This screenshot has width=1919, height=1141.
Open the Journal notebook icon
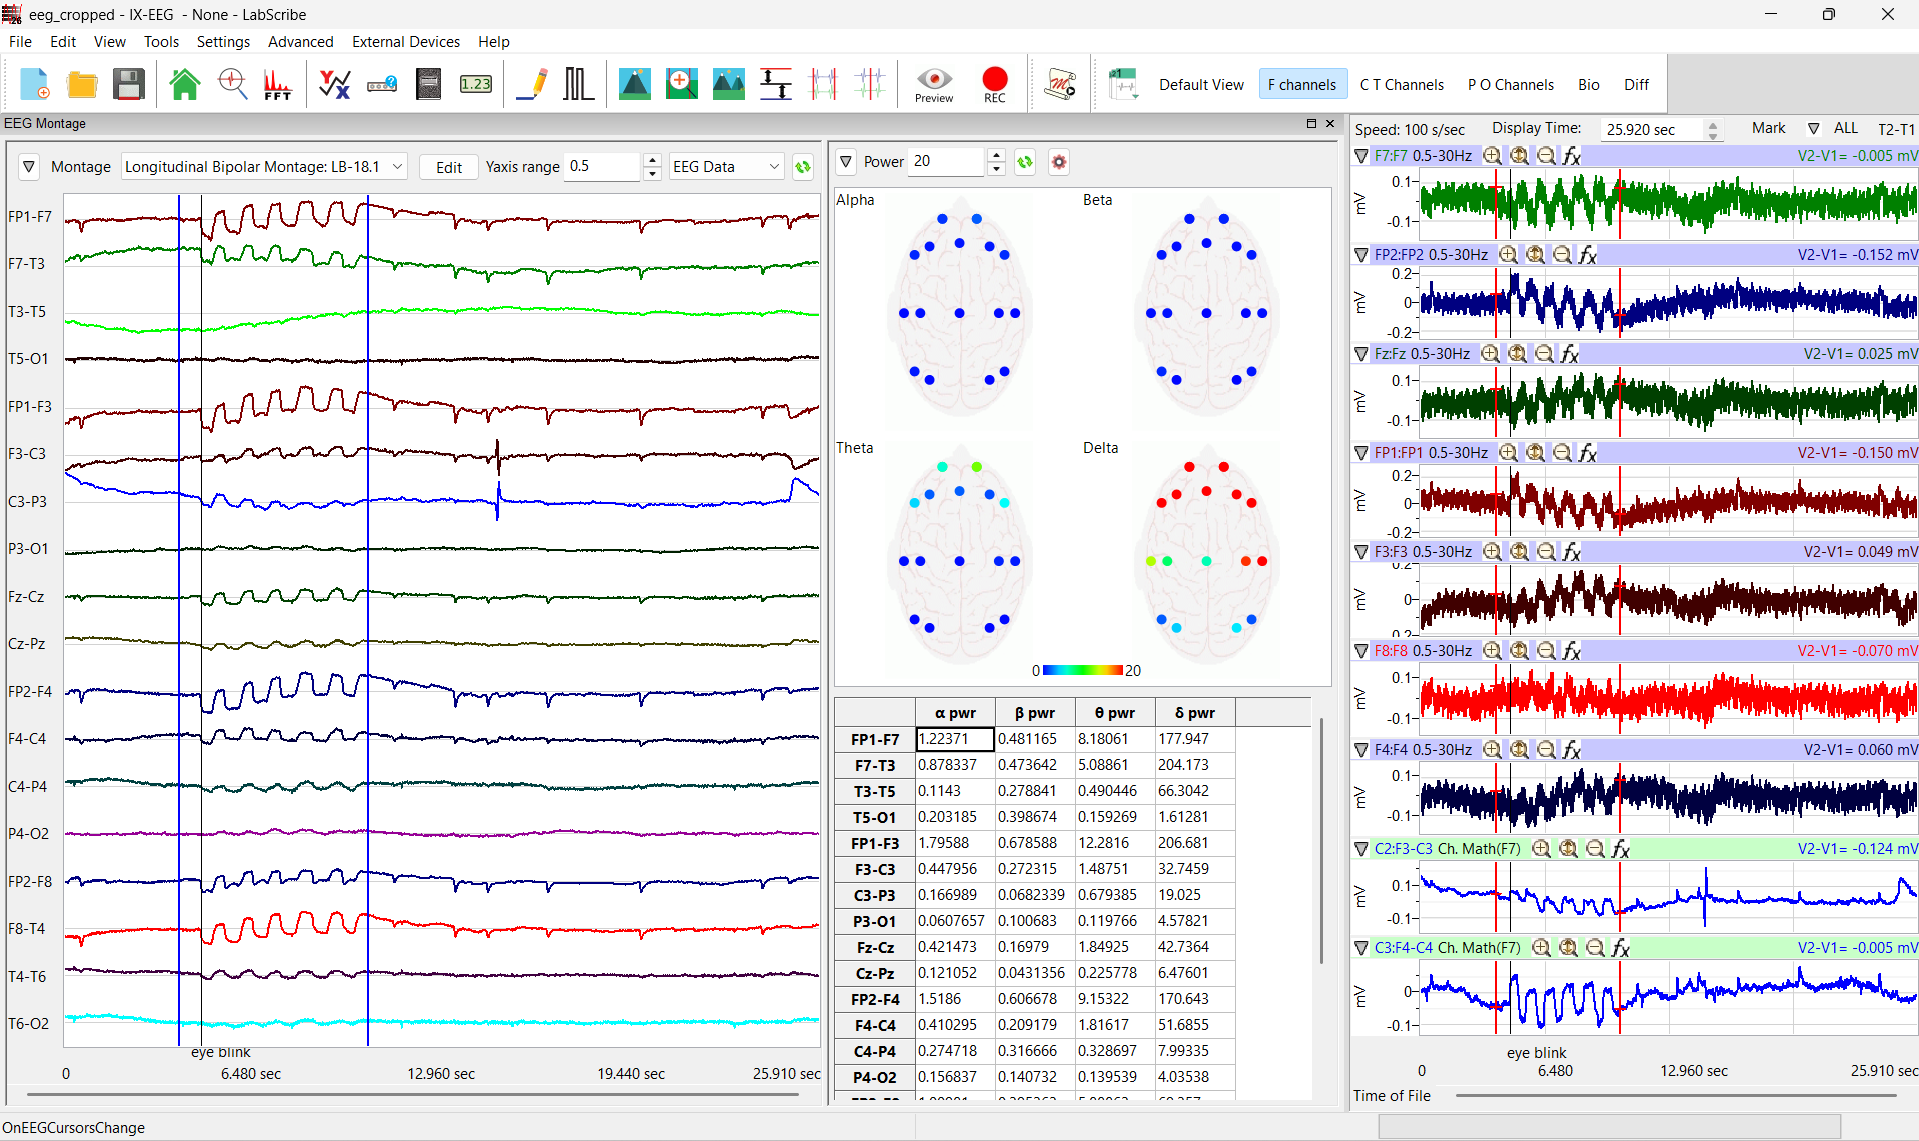pyautogui.click(x=428, y=84)
